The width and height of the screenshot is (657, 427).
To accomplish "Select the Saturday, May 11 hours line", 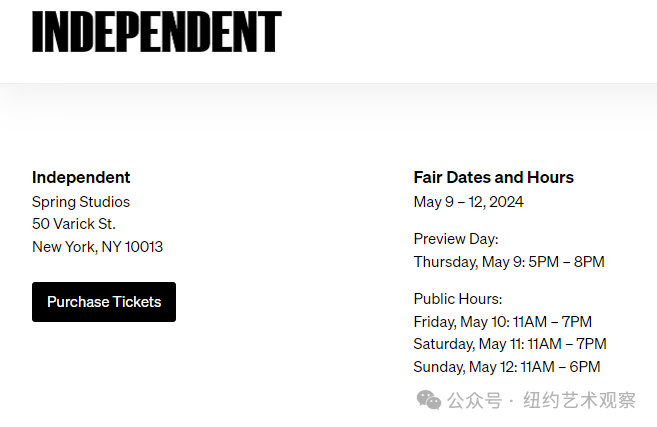I will (x=509, y=344).
